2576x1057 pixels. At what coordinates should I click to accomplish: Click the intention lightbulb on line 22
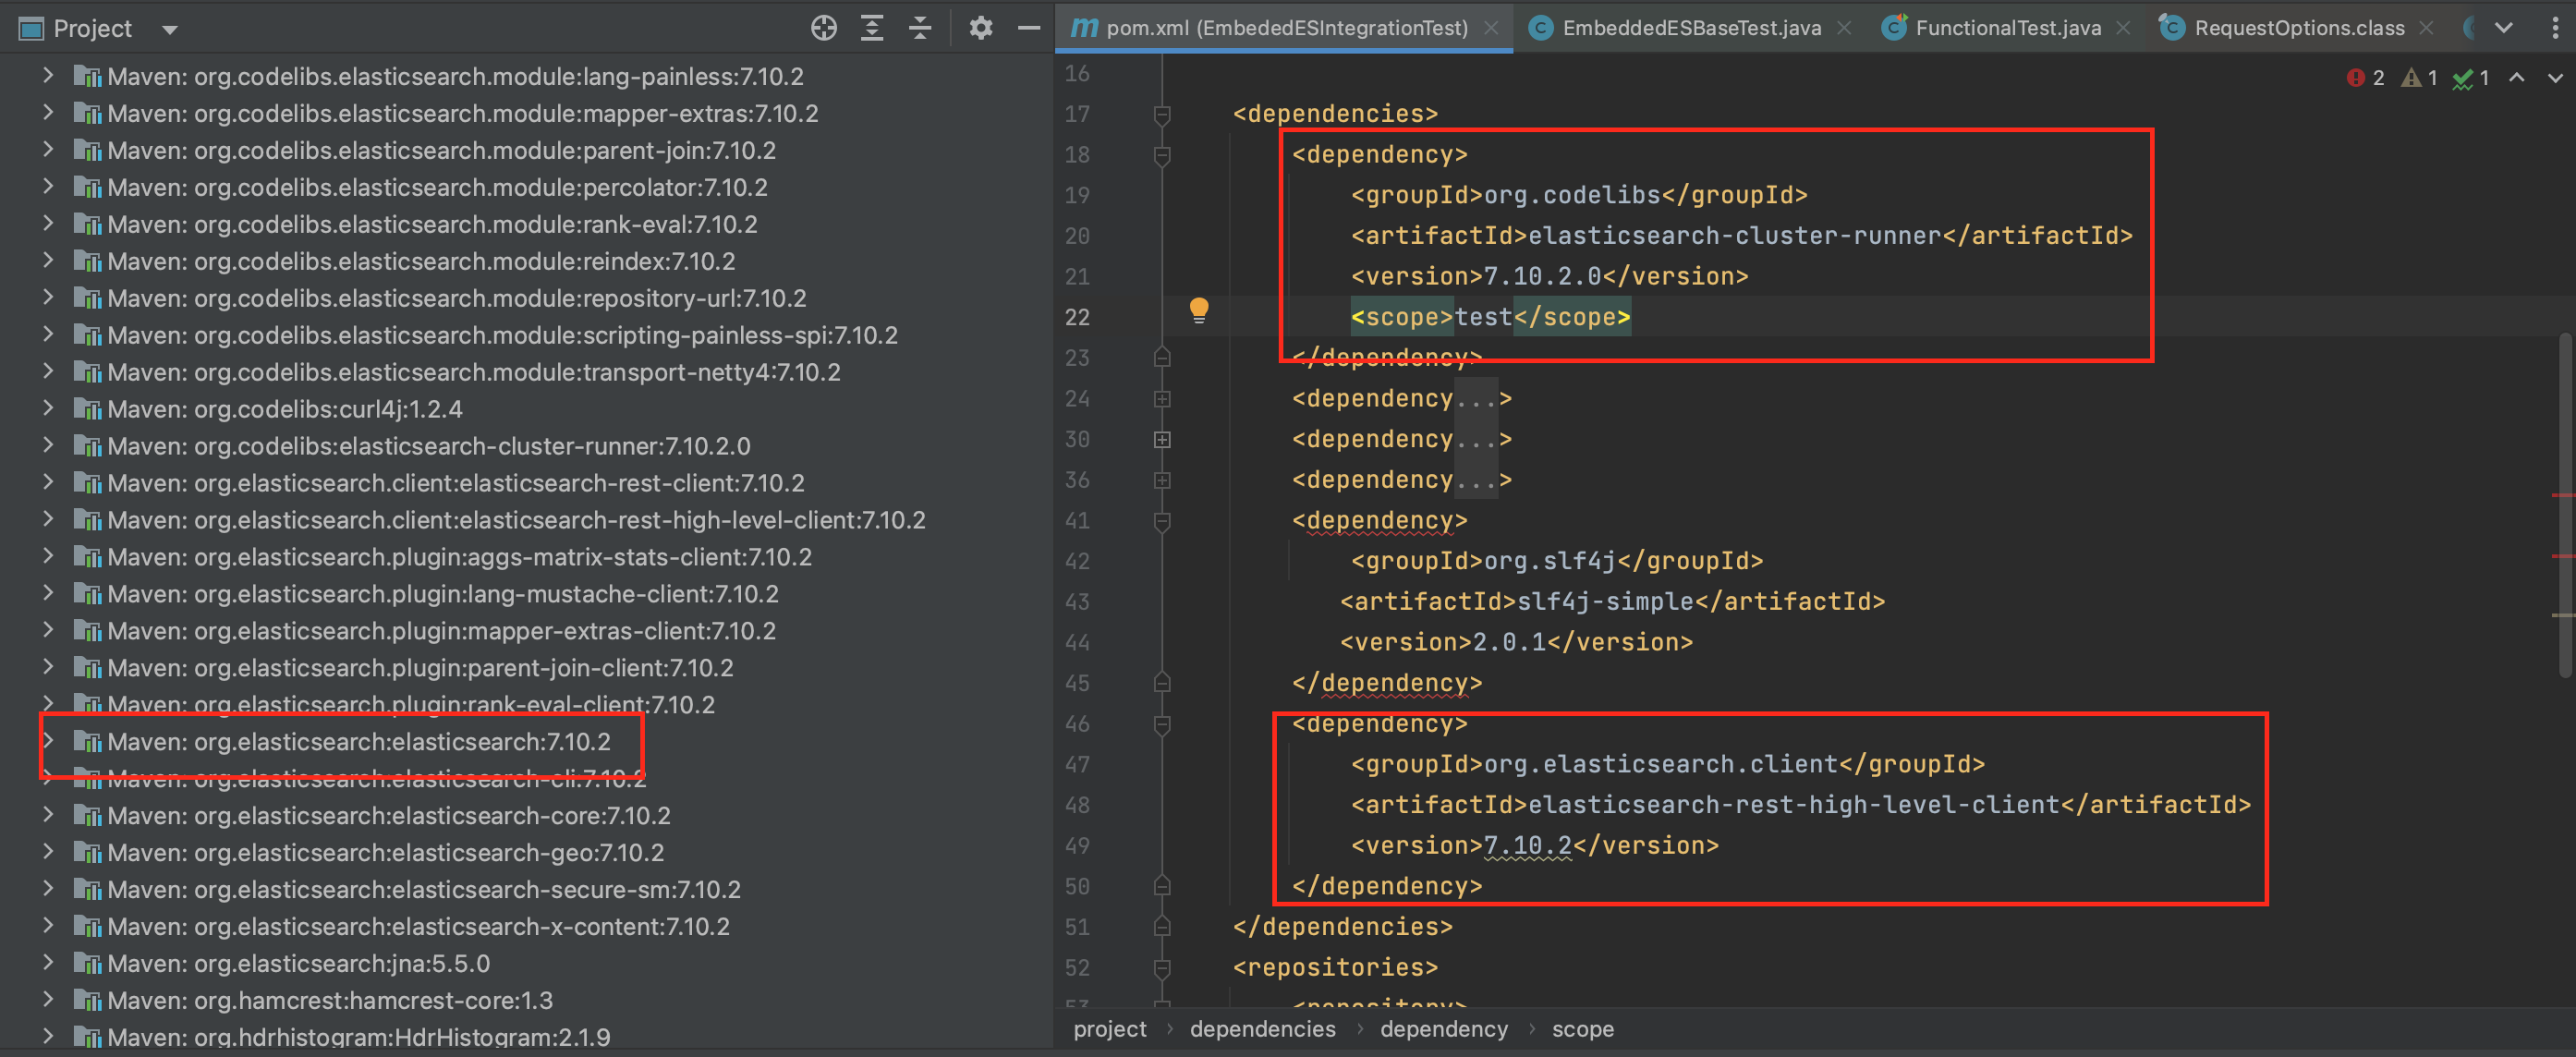pos(1199,311)
